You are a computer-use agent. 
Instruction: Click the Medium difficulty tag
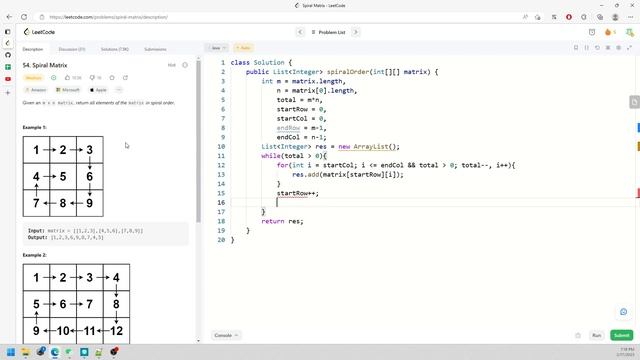pyautogui.click(x=33, y=78)
